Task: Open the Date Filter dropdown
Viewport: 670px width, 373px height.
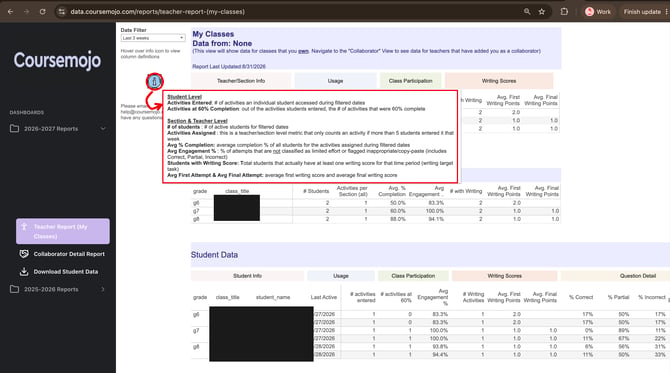Action: (x=153, y=38)
